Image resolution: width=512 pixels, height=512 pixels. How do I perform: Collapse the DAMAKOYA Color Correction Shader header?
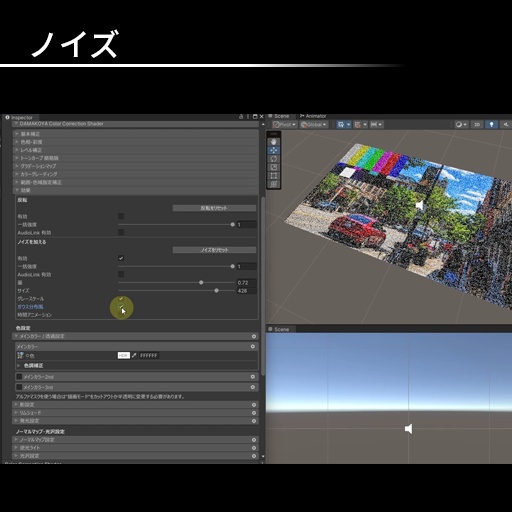click(136, 124)
